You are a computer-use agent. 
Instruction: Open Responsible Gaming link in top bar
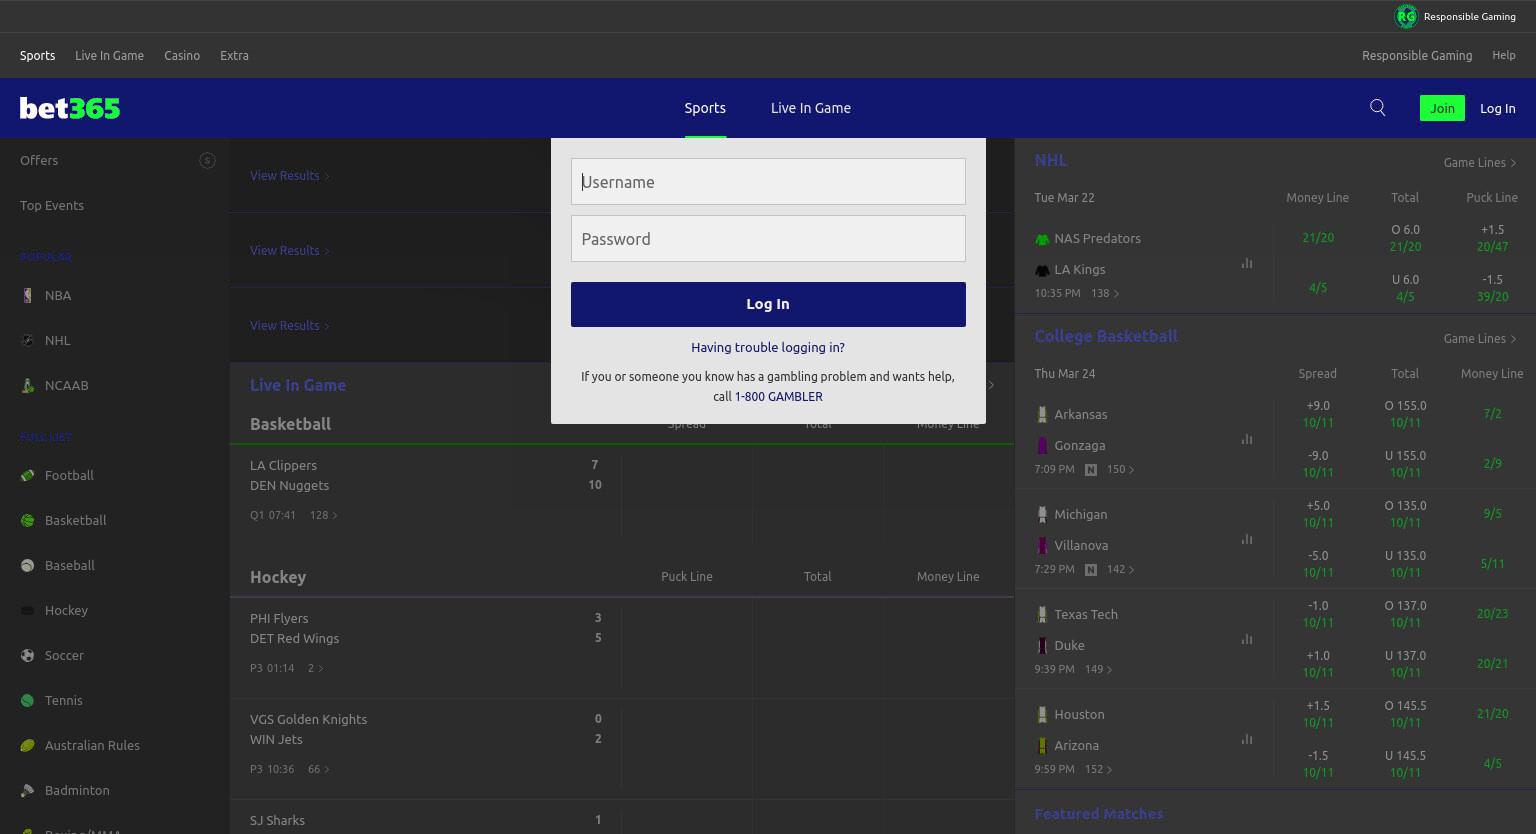1417,55
